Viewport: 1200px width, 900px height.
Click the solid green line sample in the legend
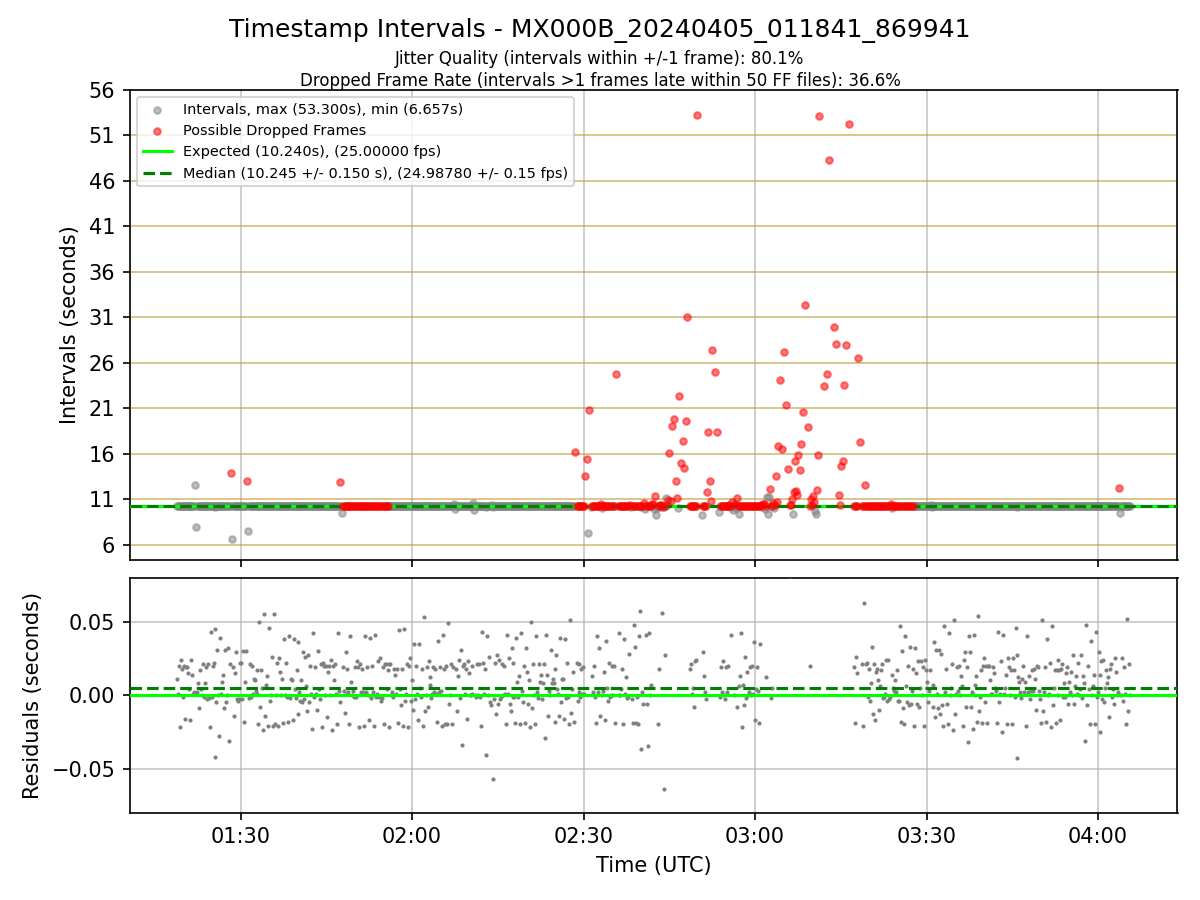pos(157,152)
